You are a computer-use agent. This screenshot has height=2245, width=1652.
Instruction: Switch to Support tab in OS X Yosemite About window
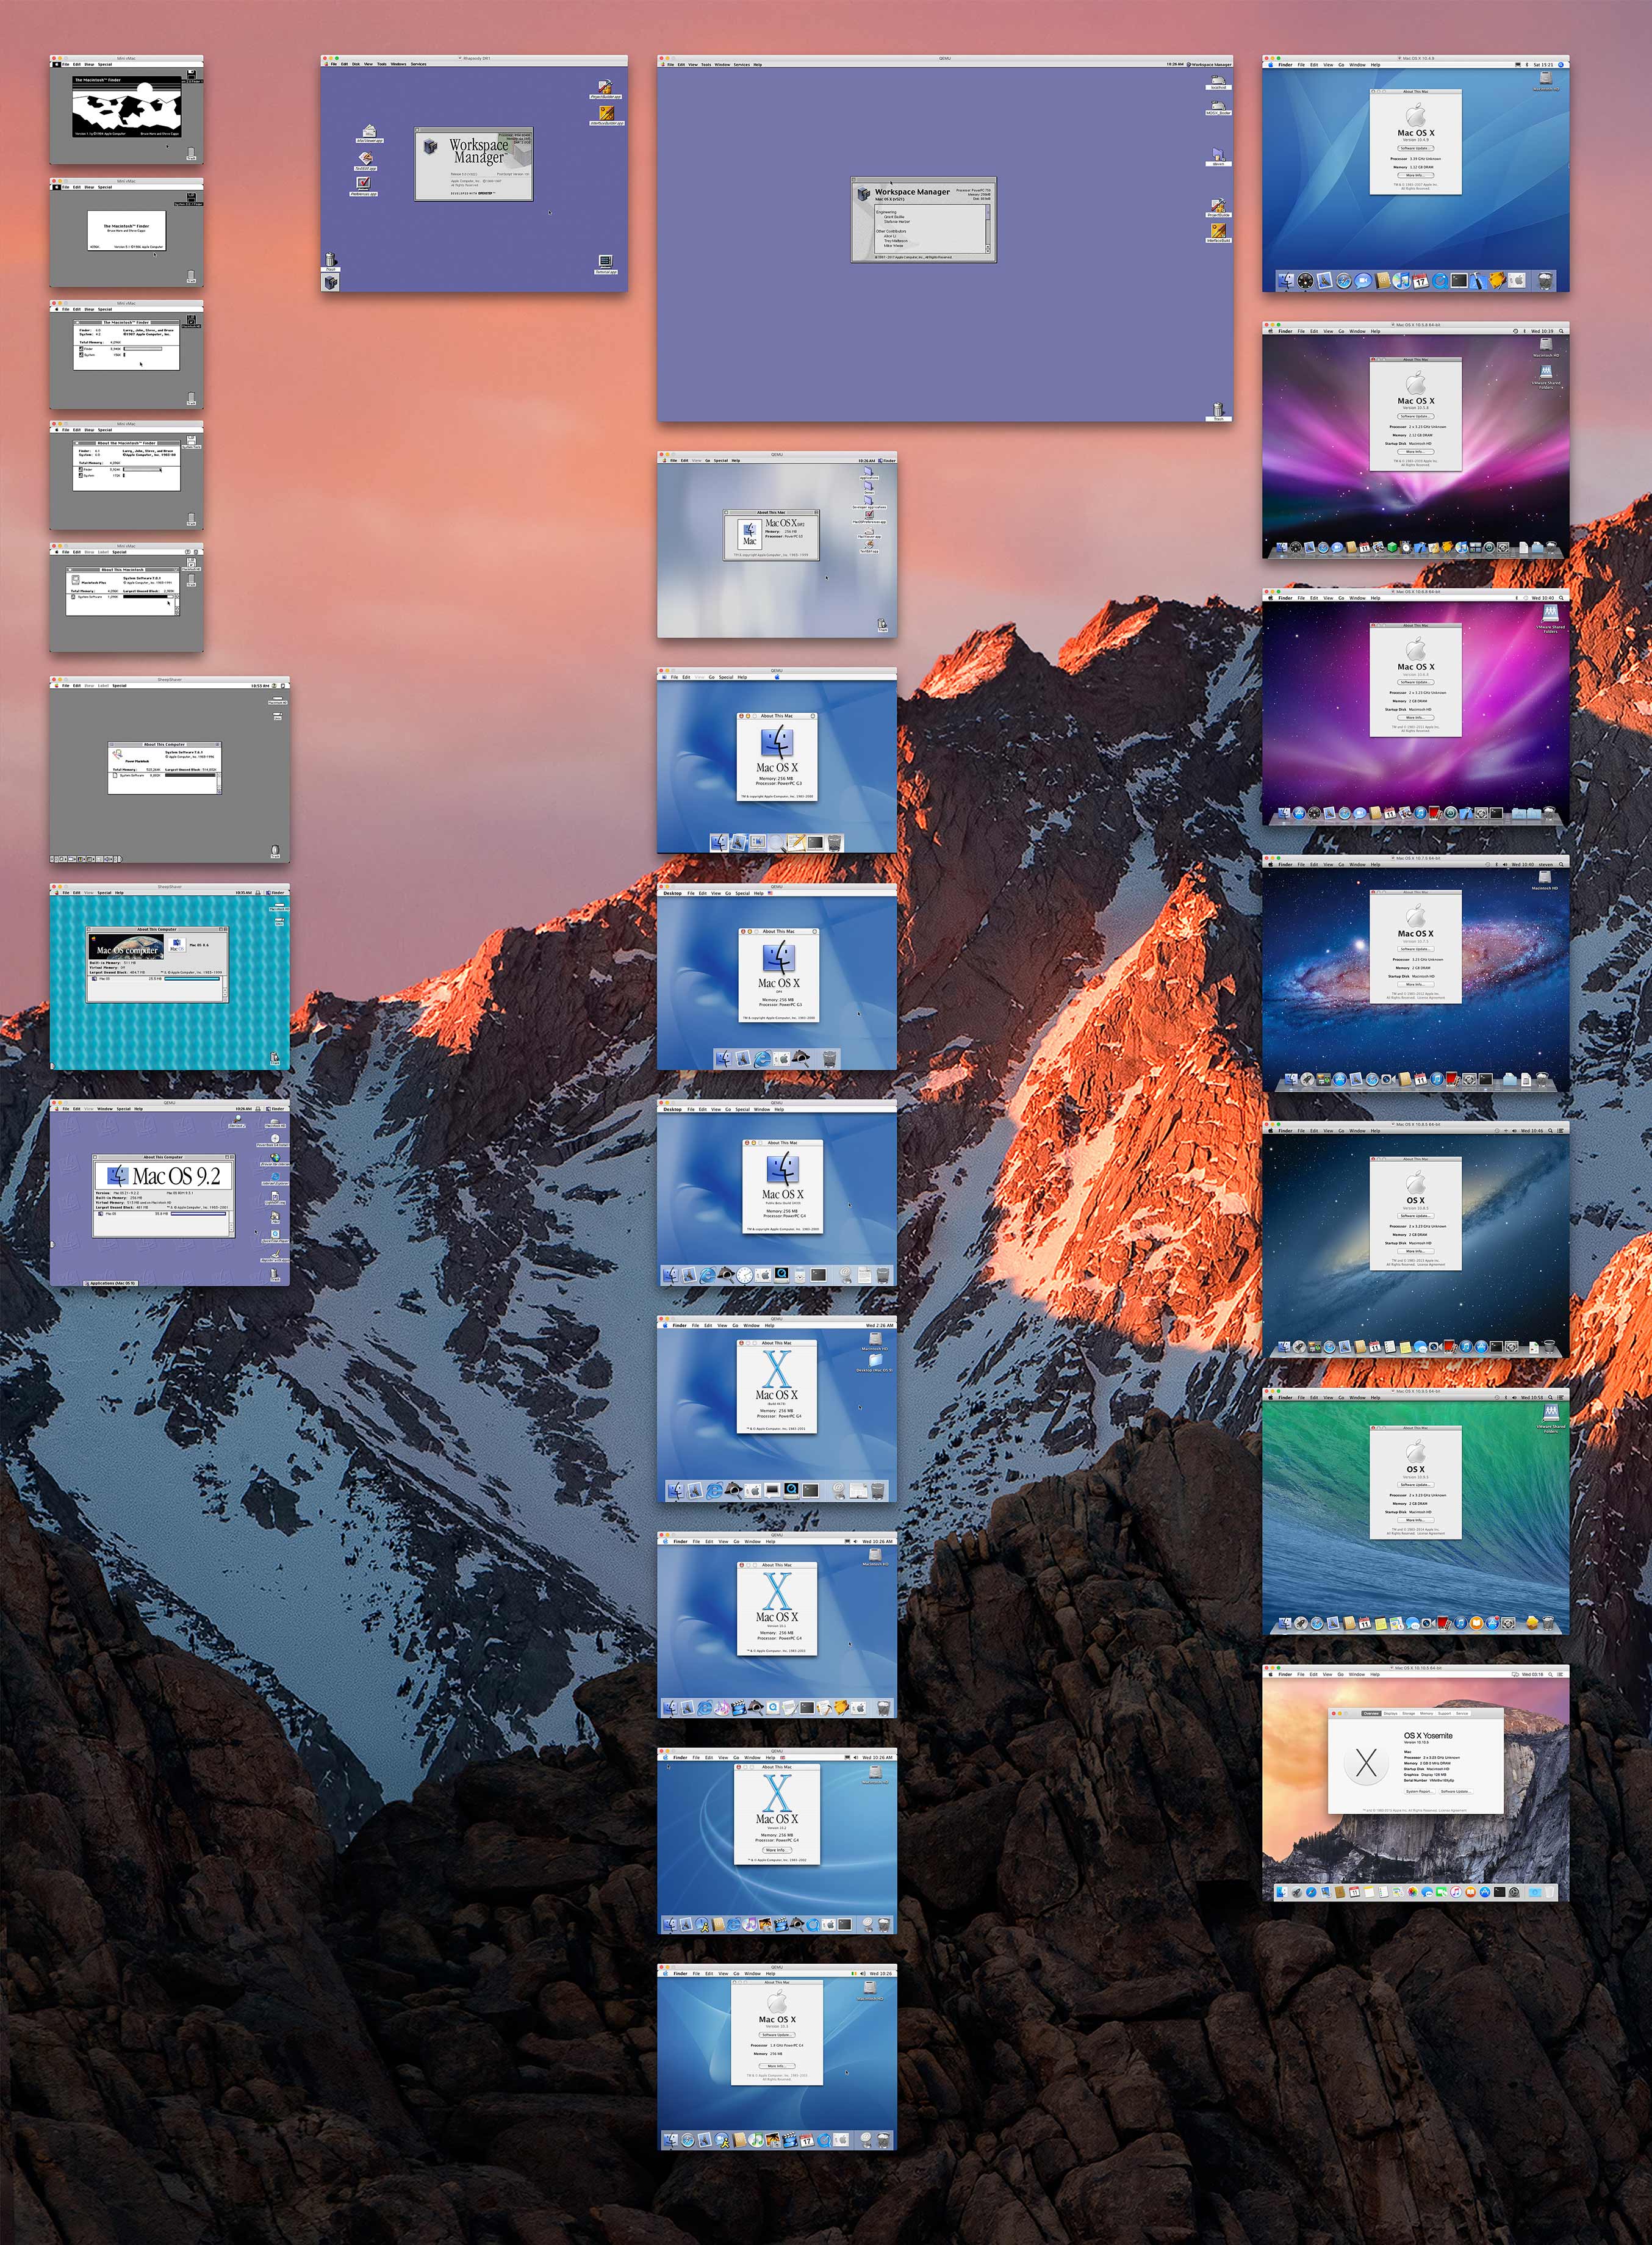(x=1445, y=1714)
